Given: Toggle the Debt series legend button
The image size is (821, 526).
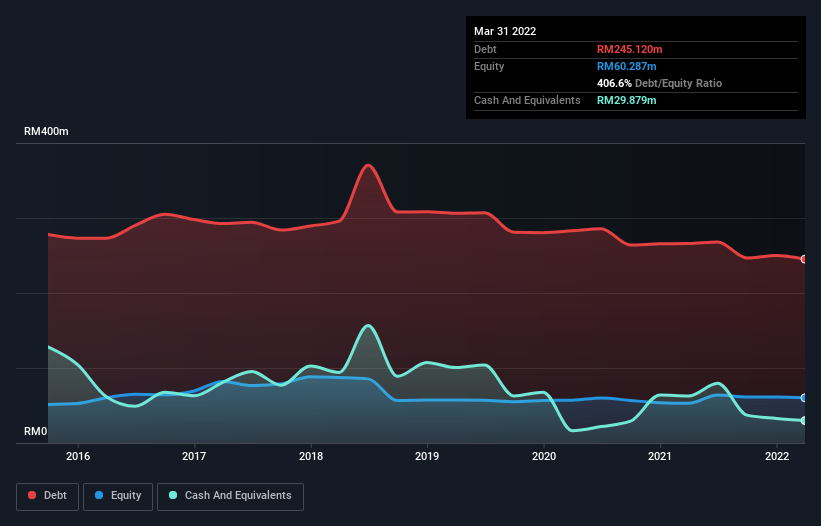Looking at the screenshot, I should tap(48, 496).
